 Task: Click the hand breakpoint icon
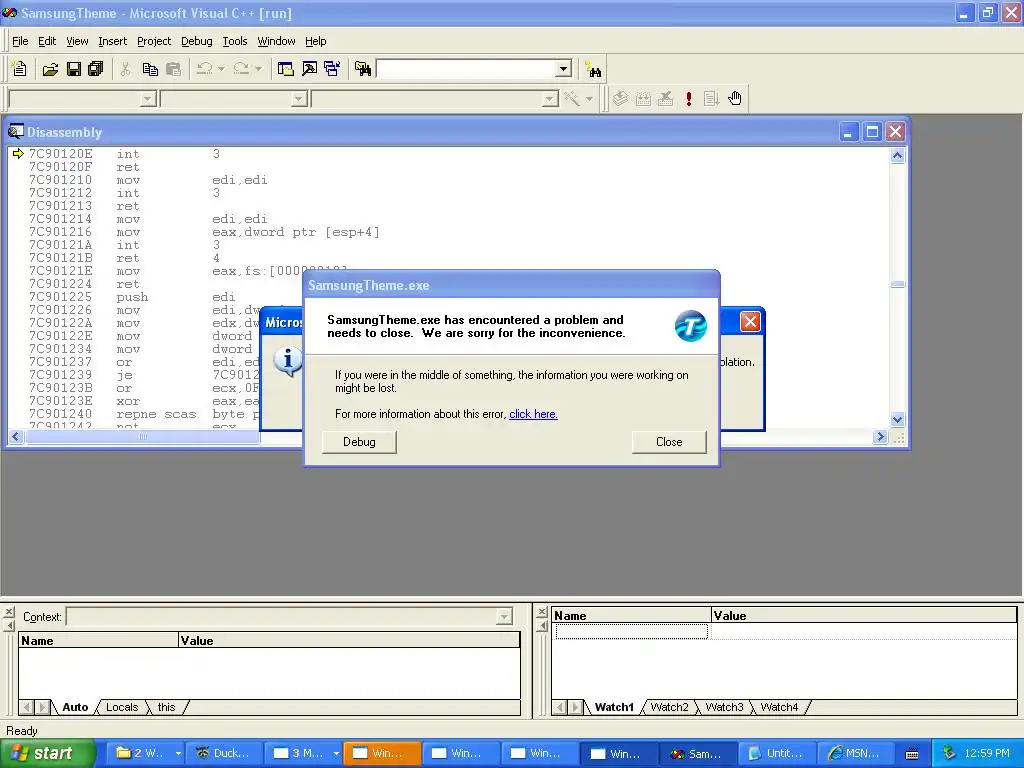[x=735, y=99]
